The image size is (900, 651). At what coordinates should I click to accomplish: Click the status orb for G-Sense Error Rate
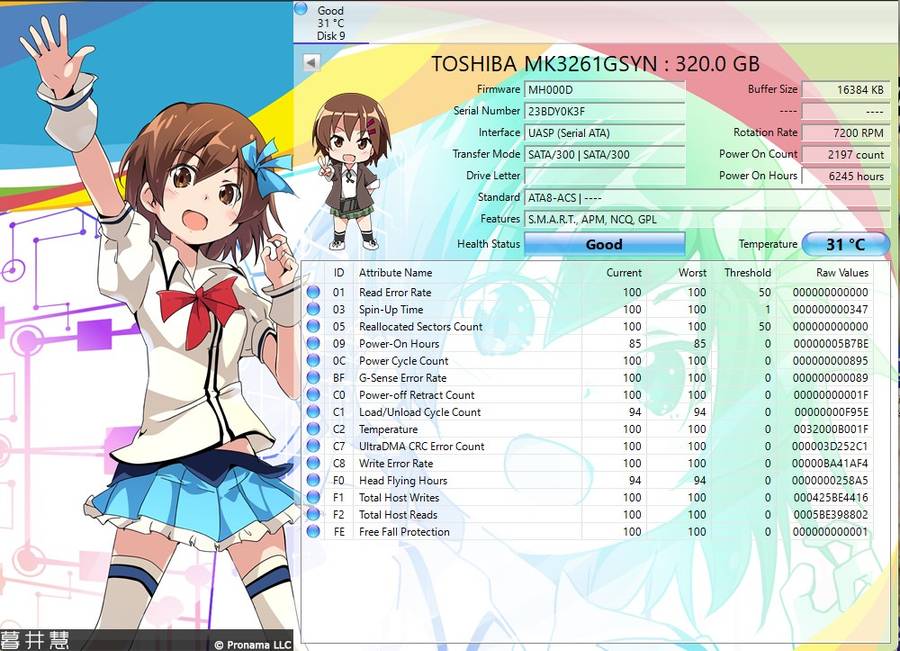tap(313, 378)
